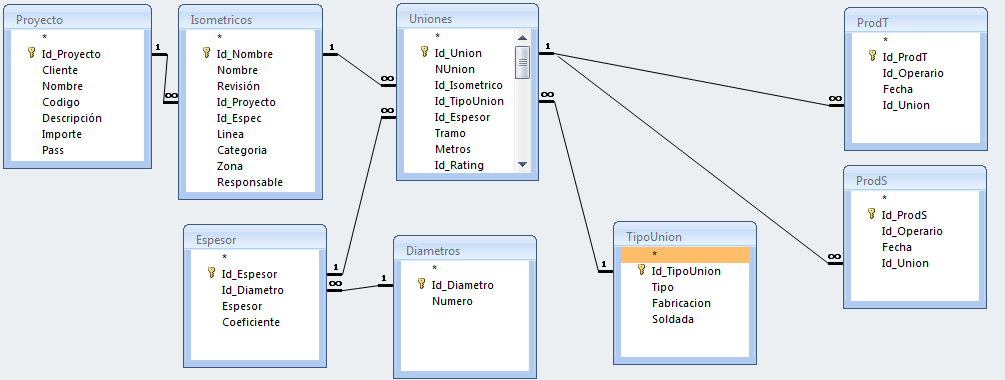Select the Id_Operario field in the ProdS table

click(912, 231)
